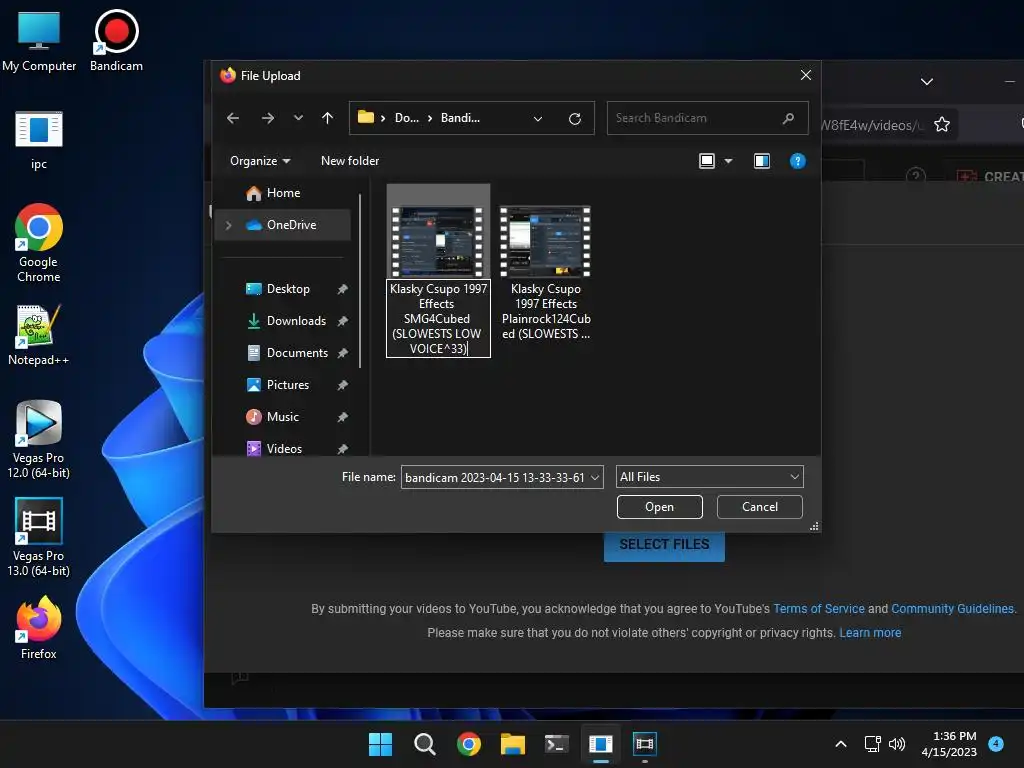1024x768 pixels.
Task: Click pin icon beside Downloads
Action: click(342, 321)
